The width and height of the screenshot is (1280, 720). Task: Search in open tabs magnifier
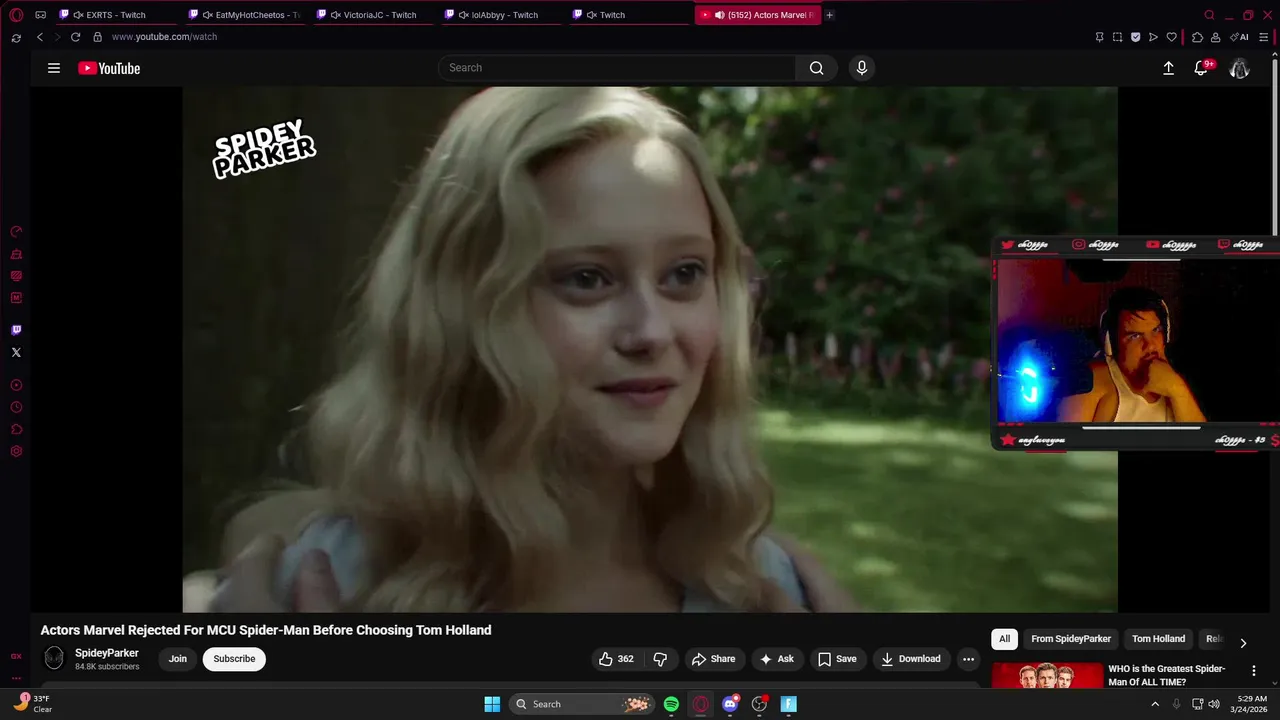point(1209,15)
